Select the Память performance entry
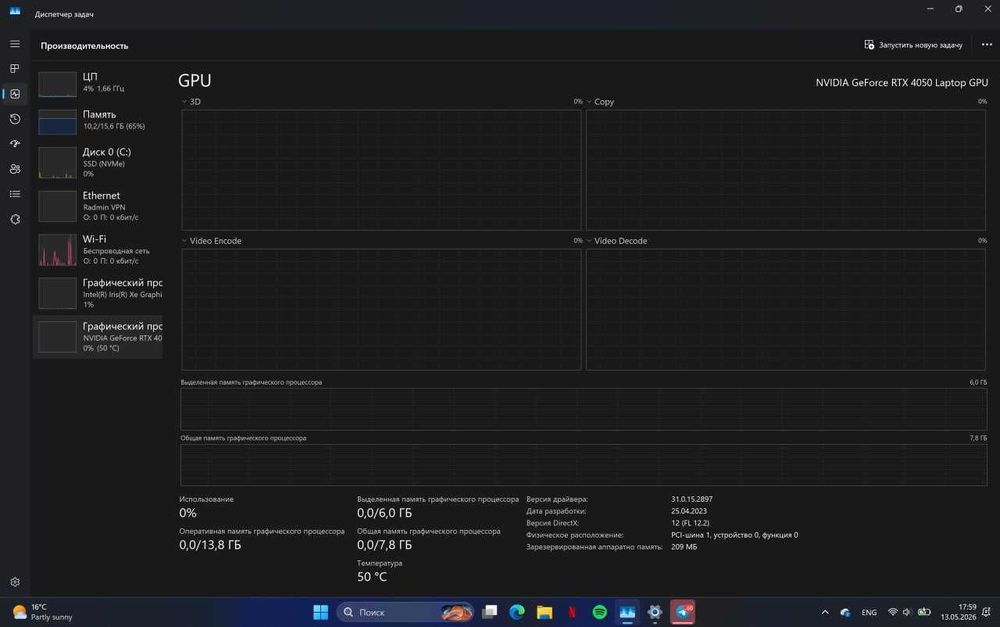 coord(98,121)
